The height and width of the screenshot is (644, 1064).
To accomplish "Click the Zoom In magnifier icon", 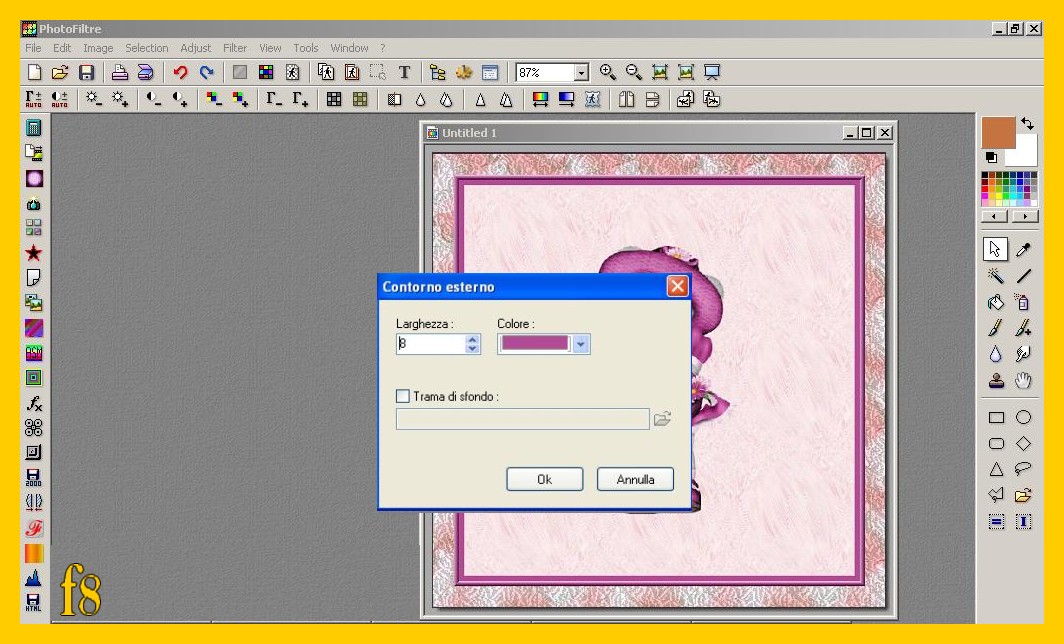I will [607, 72].
